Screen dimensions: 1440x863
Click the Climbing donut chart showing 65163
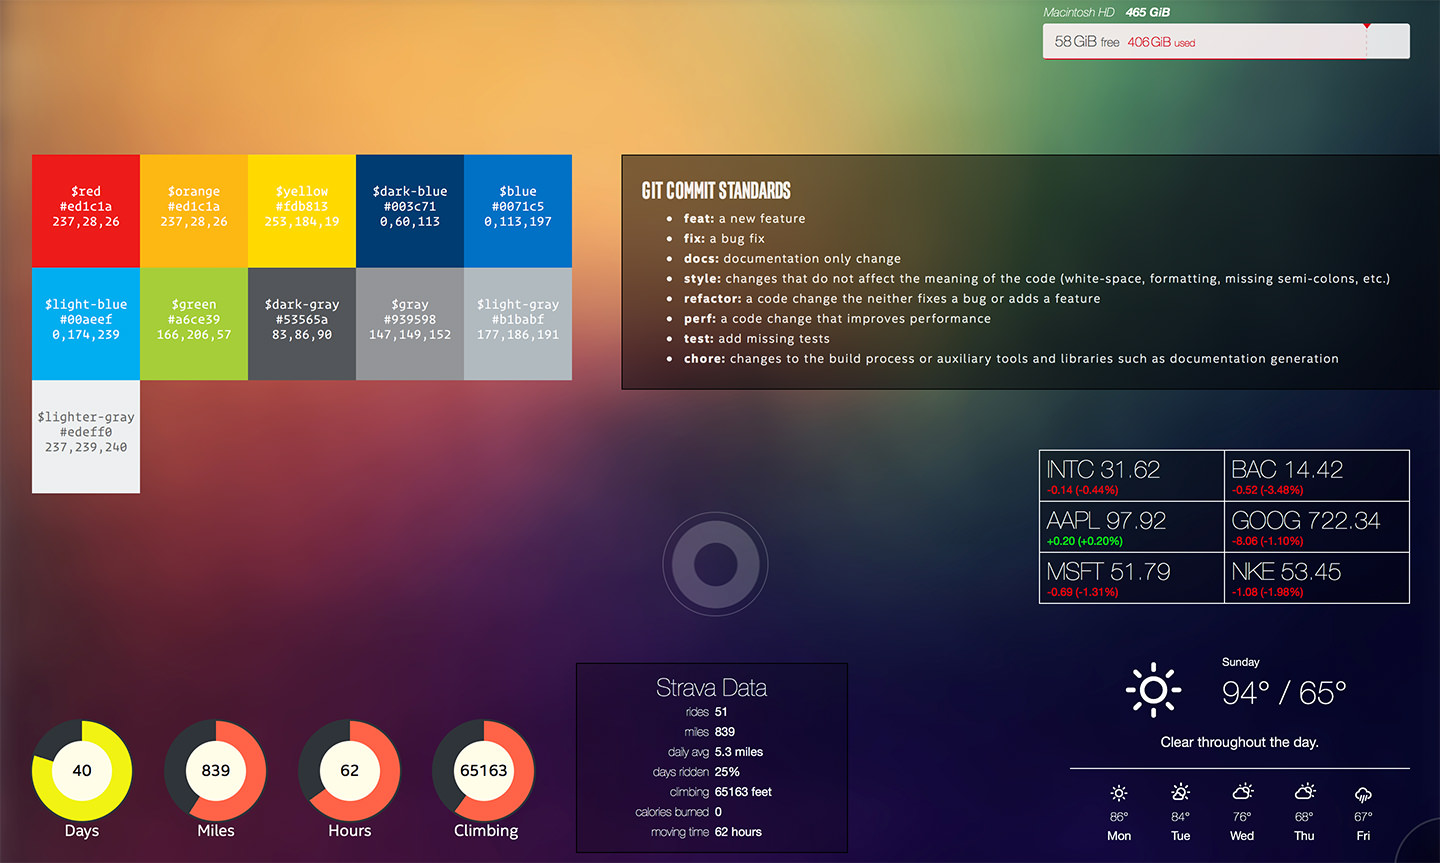tap(484, 770)
